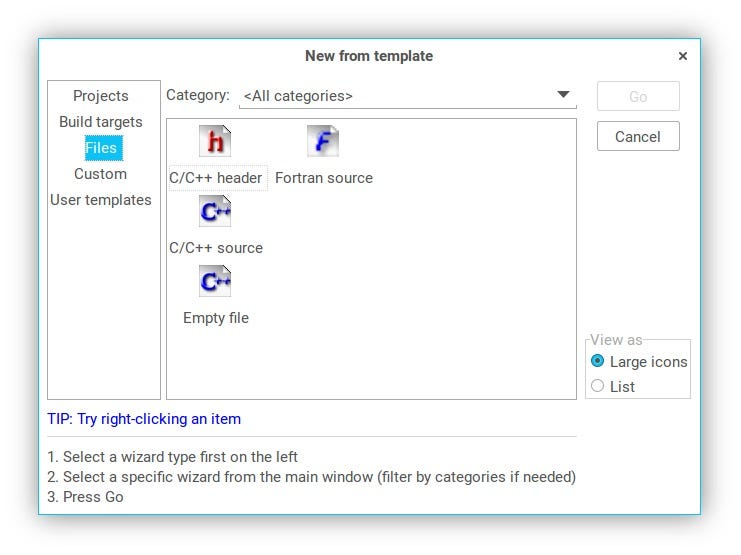Image resolution: width=741 pixels, height=555 pixels.
Task: Open the Build targets wizard type
Action: (101, 122)
